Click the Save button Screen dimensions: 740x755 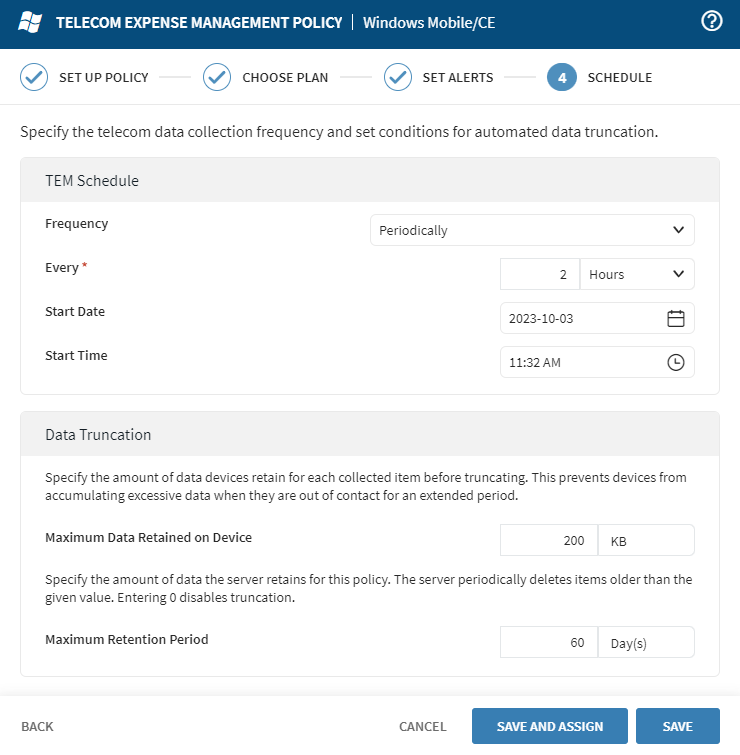(x=677, y=726)
